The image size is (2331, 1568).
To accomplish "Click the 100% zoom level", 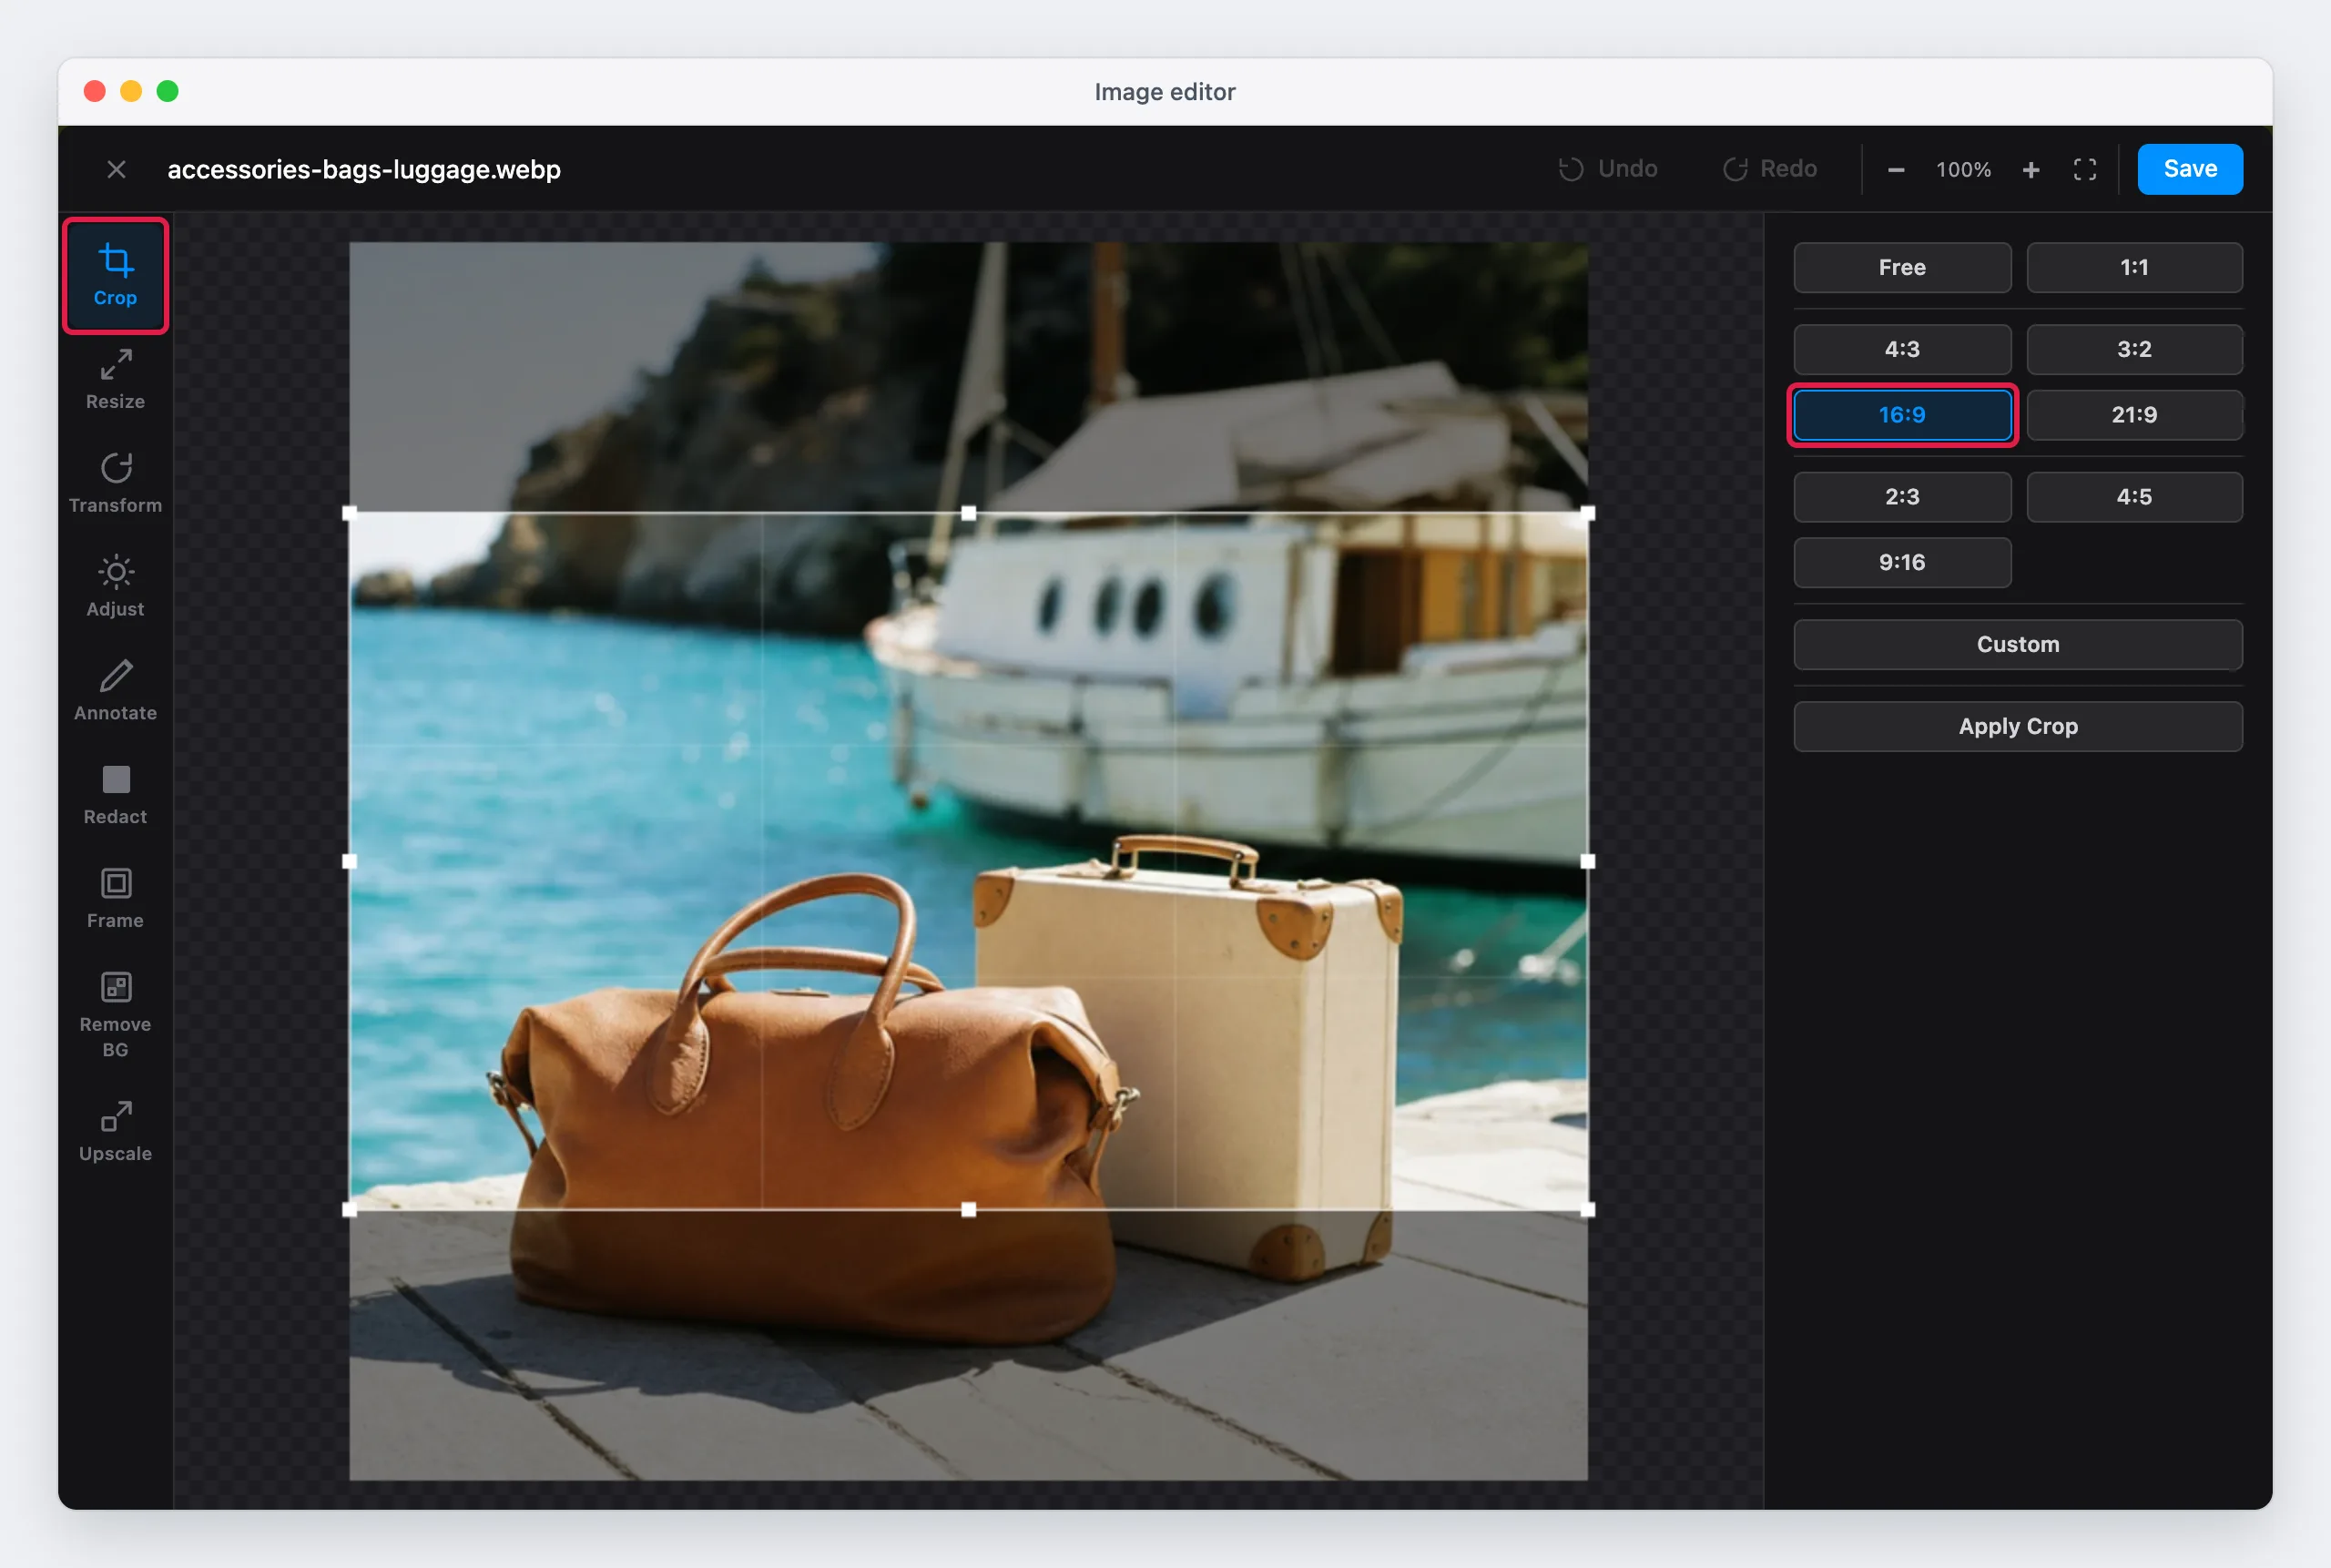I will coord(1963,170).
